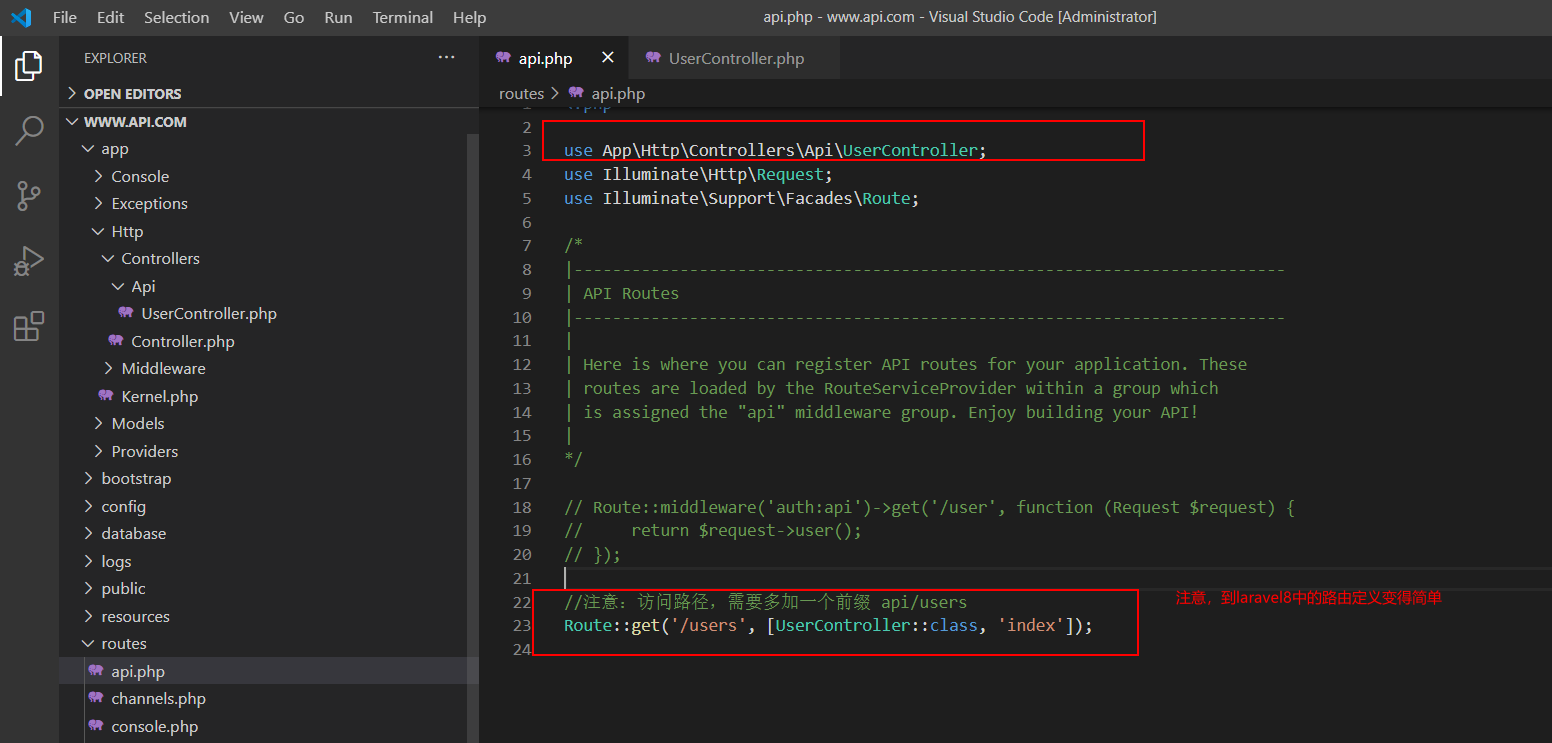Click PHP icon of console.php in tree
The height and width of the screenshot is (743, 1552).
95,726
